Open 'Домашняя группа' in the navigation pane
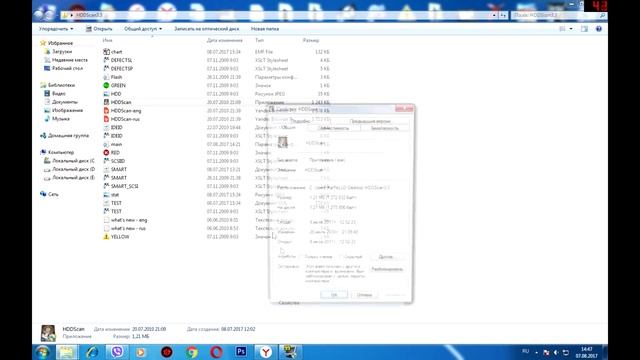This screenshot has height=360, width=640. (68, 136)
